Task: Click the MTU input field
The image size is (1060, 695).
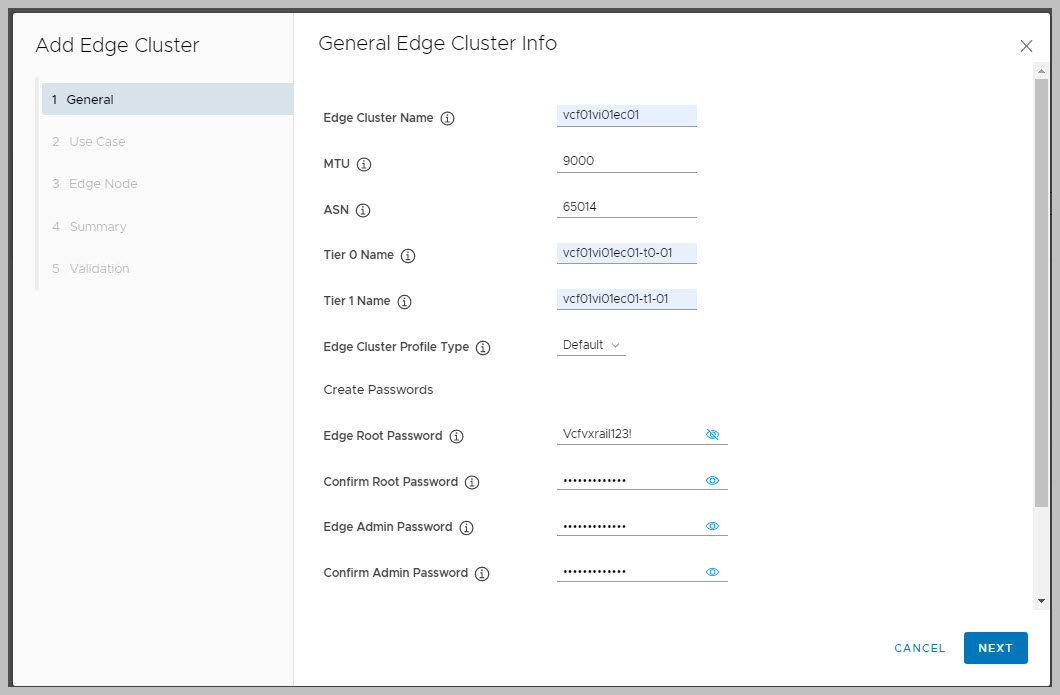Action: pyautogui.click(x=626, y=160)
